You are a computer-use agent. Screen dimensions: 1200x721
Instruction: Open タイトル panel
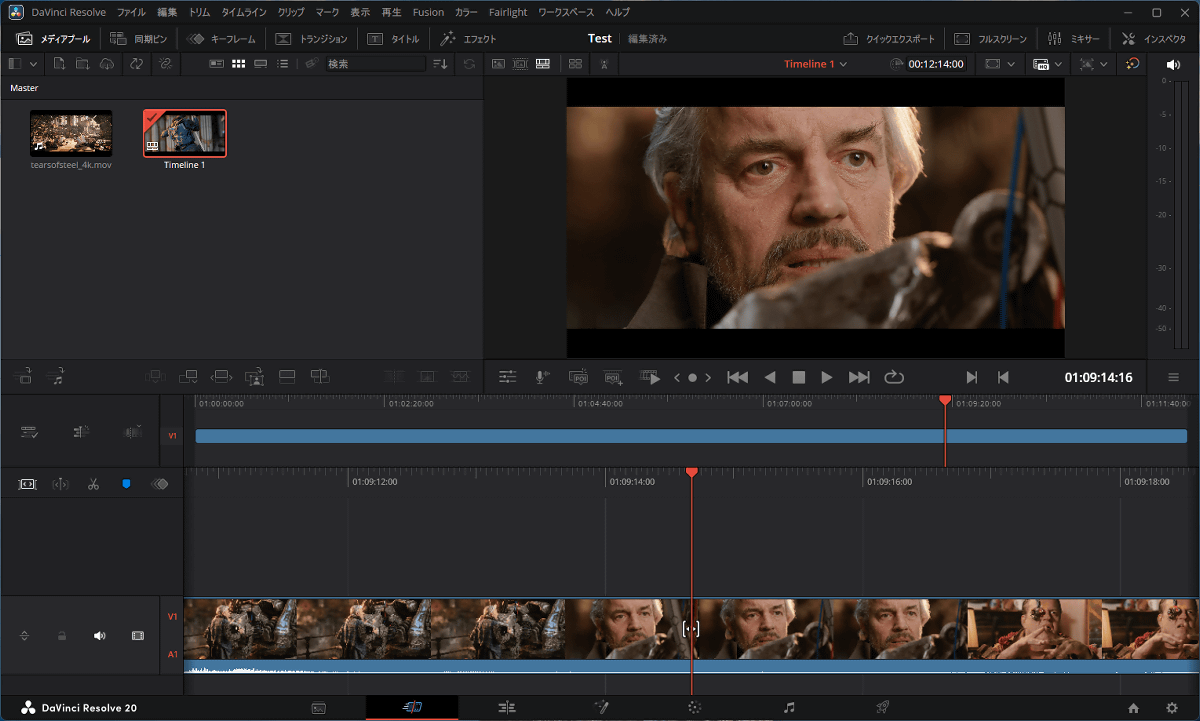pyautogui.click(x=393, y=39)
